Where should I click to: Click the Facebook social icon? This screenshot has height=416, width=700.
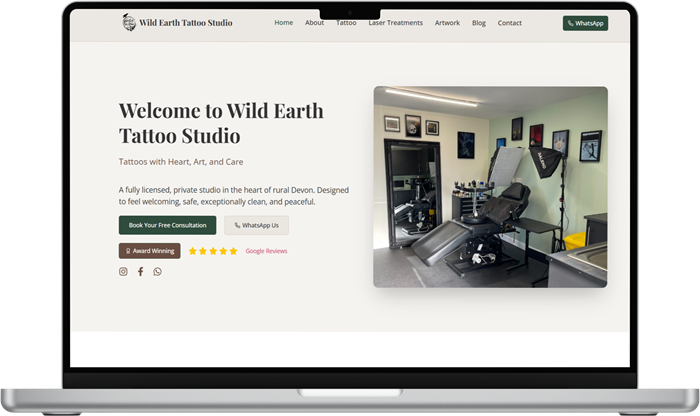point(141,271)
